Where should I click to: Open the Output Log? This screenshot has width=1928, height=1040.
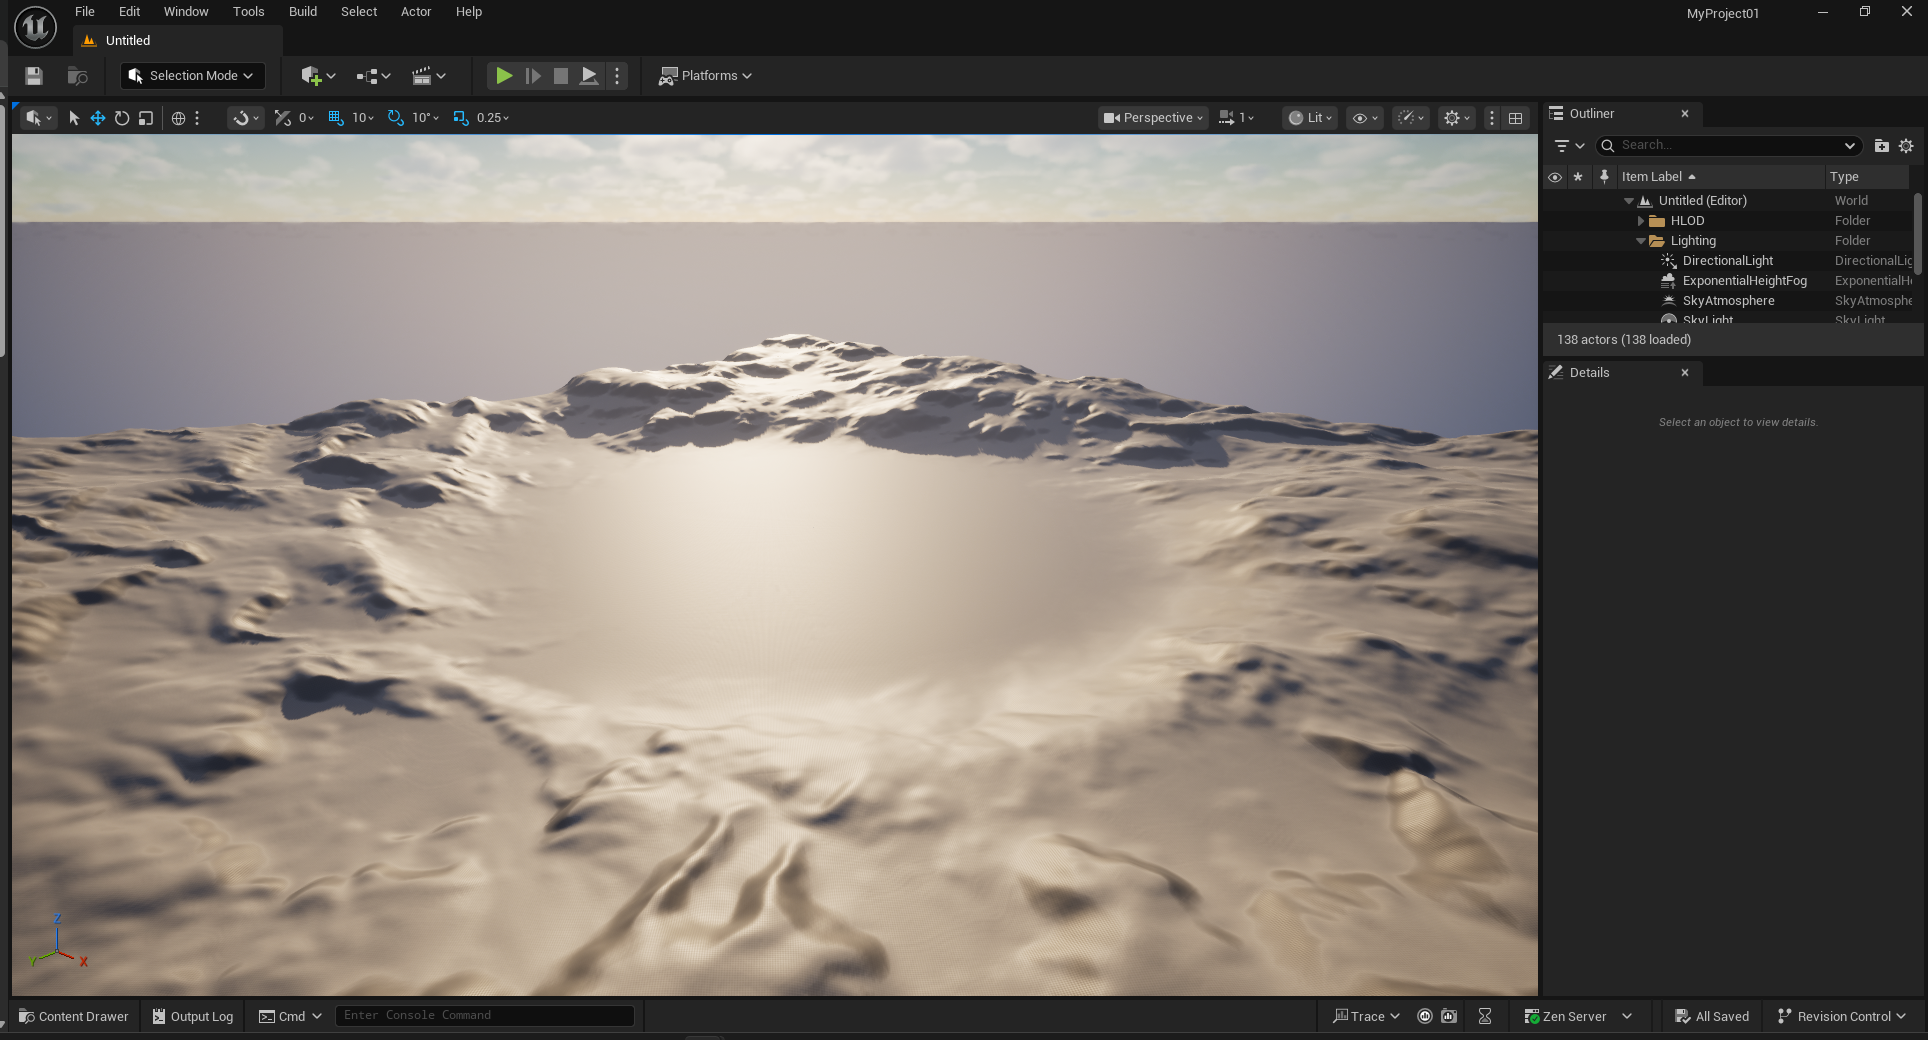point(193,1016)
